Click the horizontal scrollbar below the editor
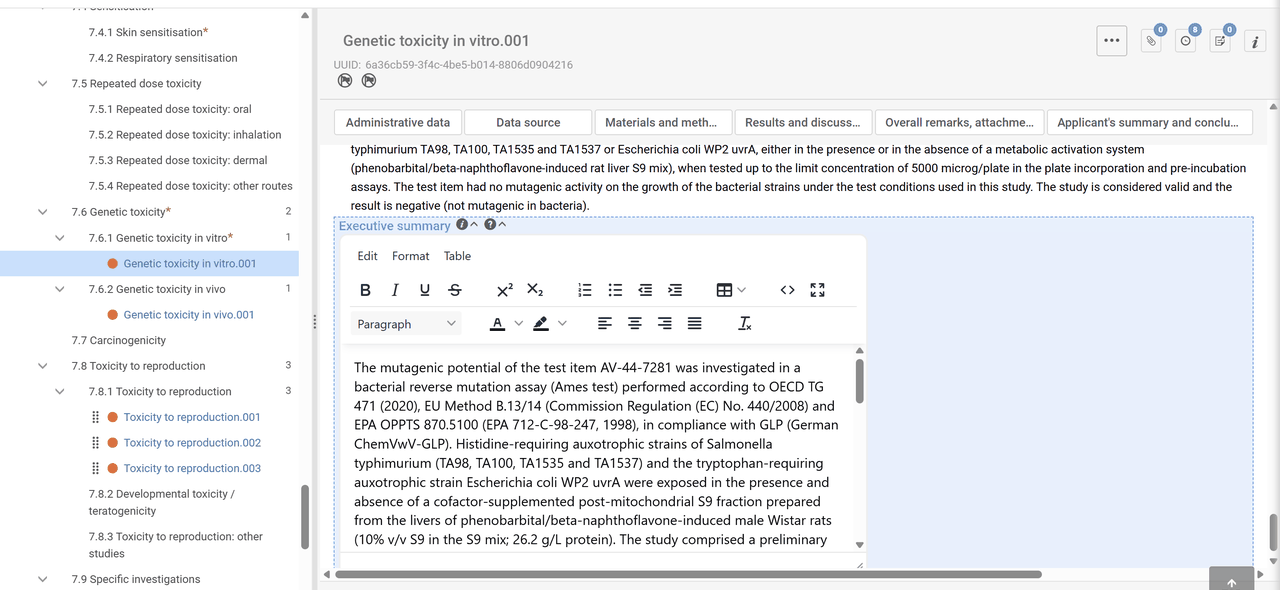The image size is (1280, 590). click(x=688, y=575)
